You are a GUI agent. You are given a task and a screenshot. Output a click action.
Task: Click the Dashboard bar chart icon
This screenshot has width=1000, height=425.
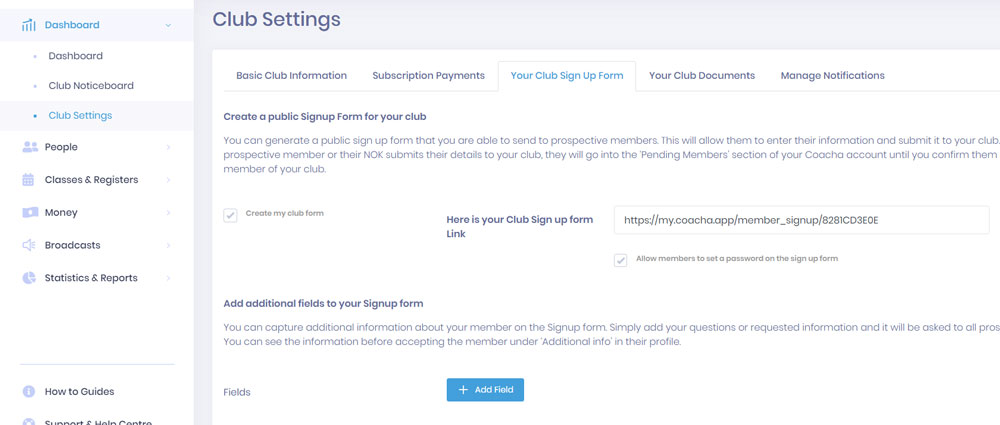29,25
